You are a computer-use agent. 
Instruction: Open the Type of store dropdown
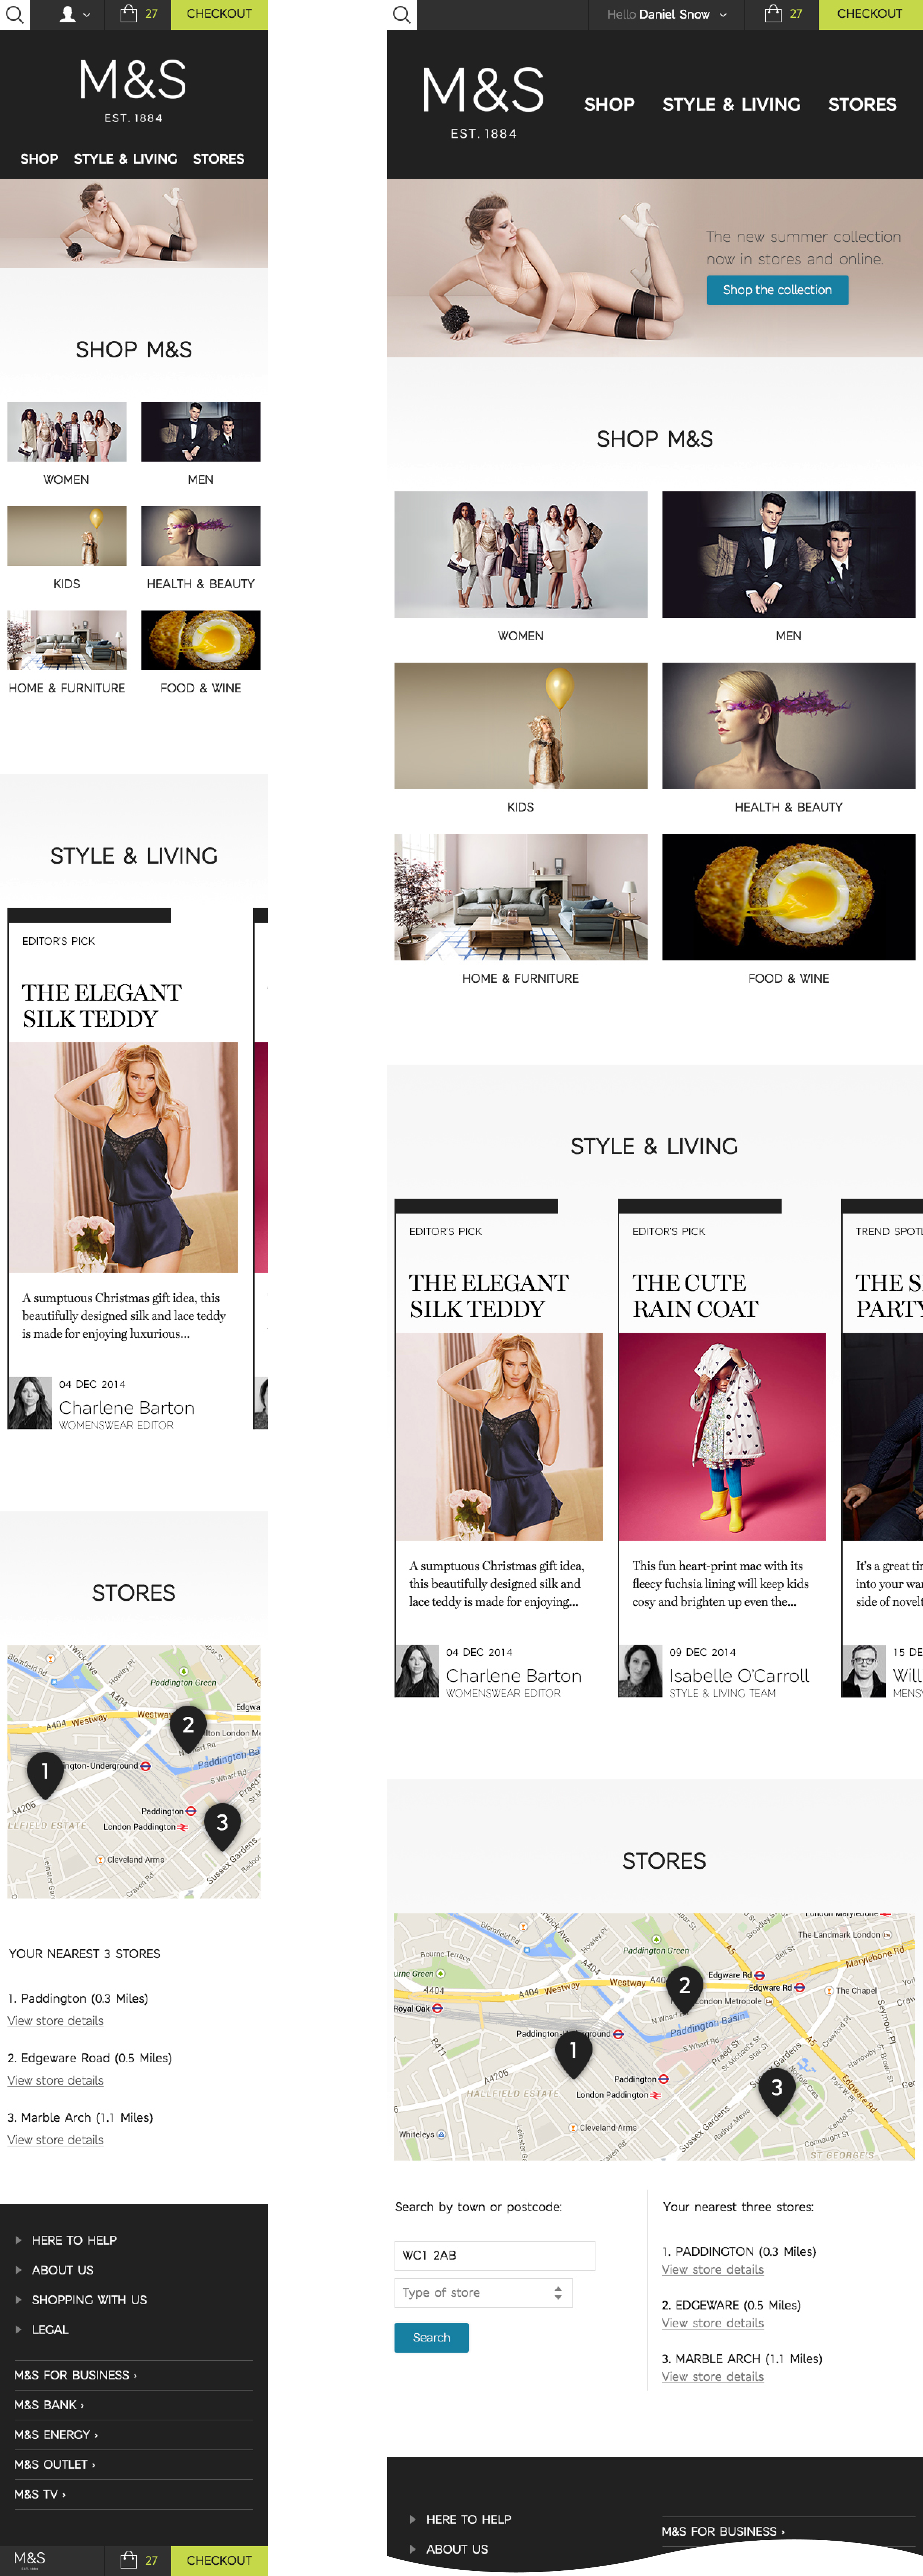coord(483,2292)
